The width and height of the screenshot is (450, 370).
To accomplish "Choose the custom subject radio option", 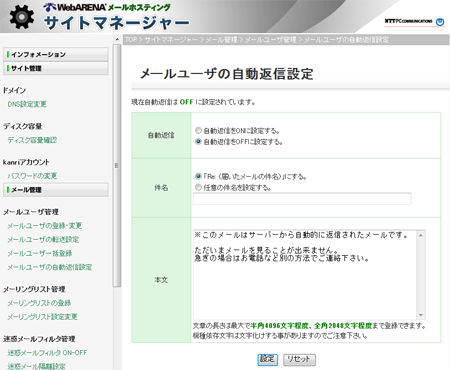I will pos(198,187).
